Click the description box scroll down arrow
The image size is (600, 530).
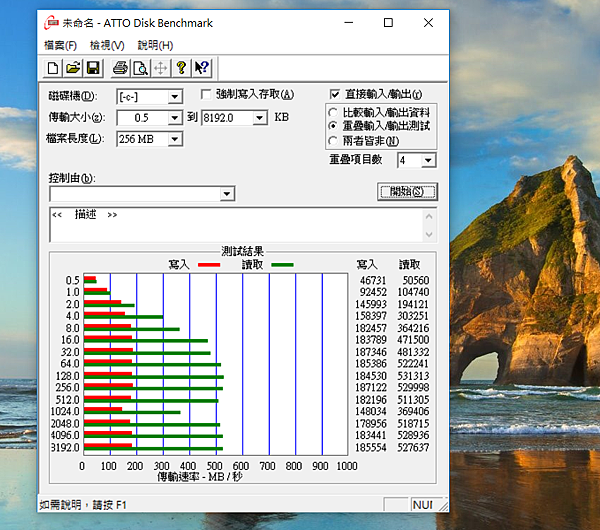point(429,234)
